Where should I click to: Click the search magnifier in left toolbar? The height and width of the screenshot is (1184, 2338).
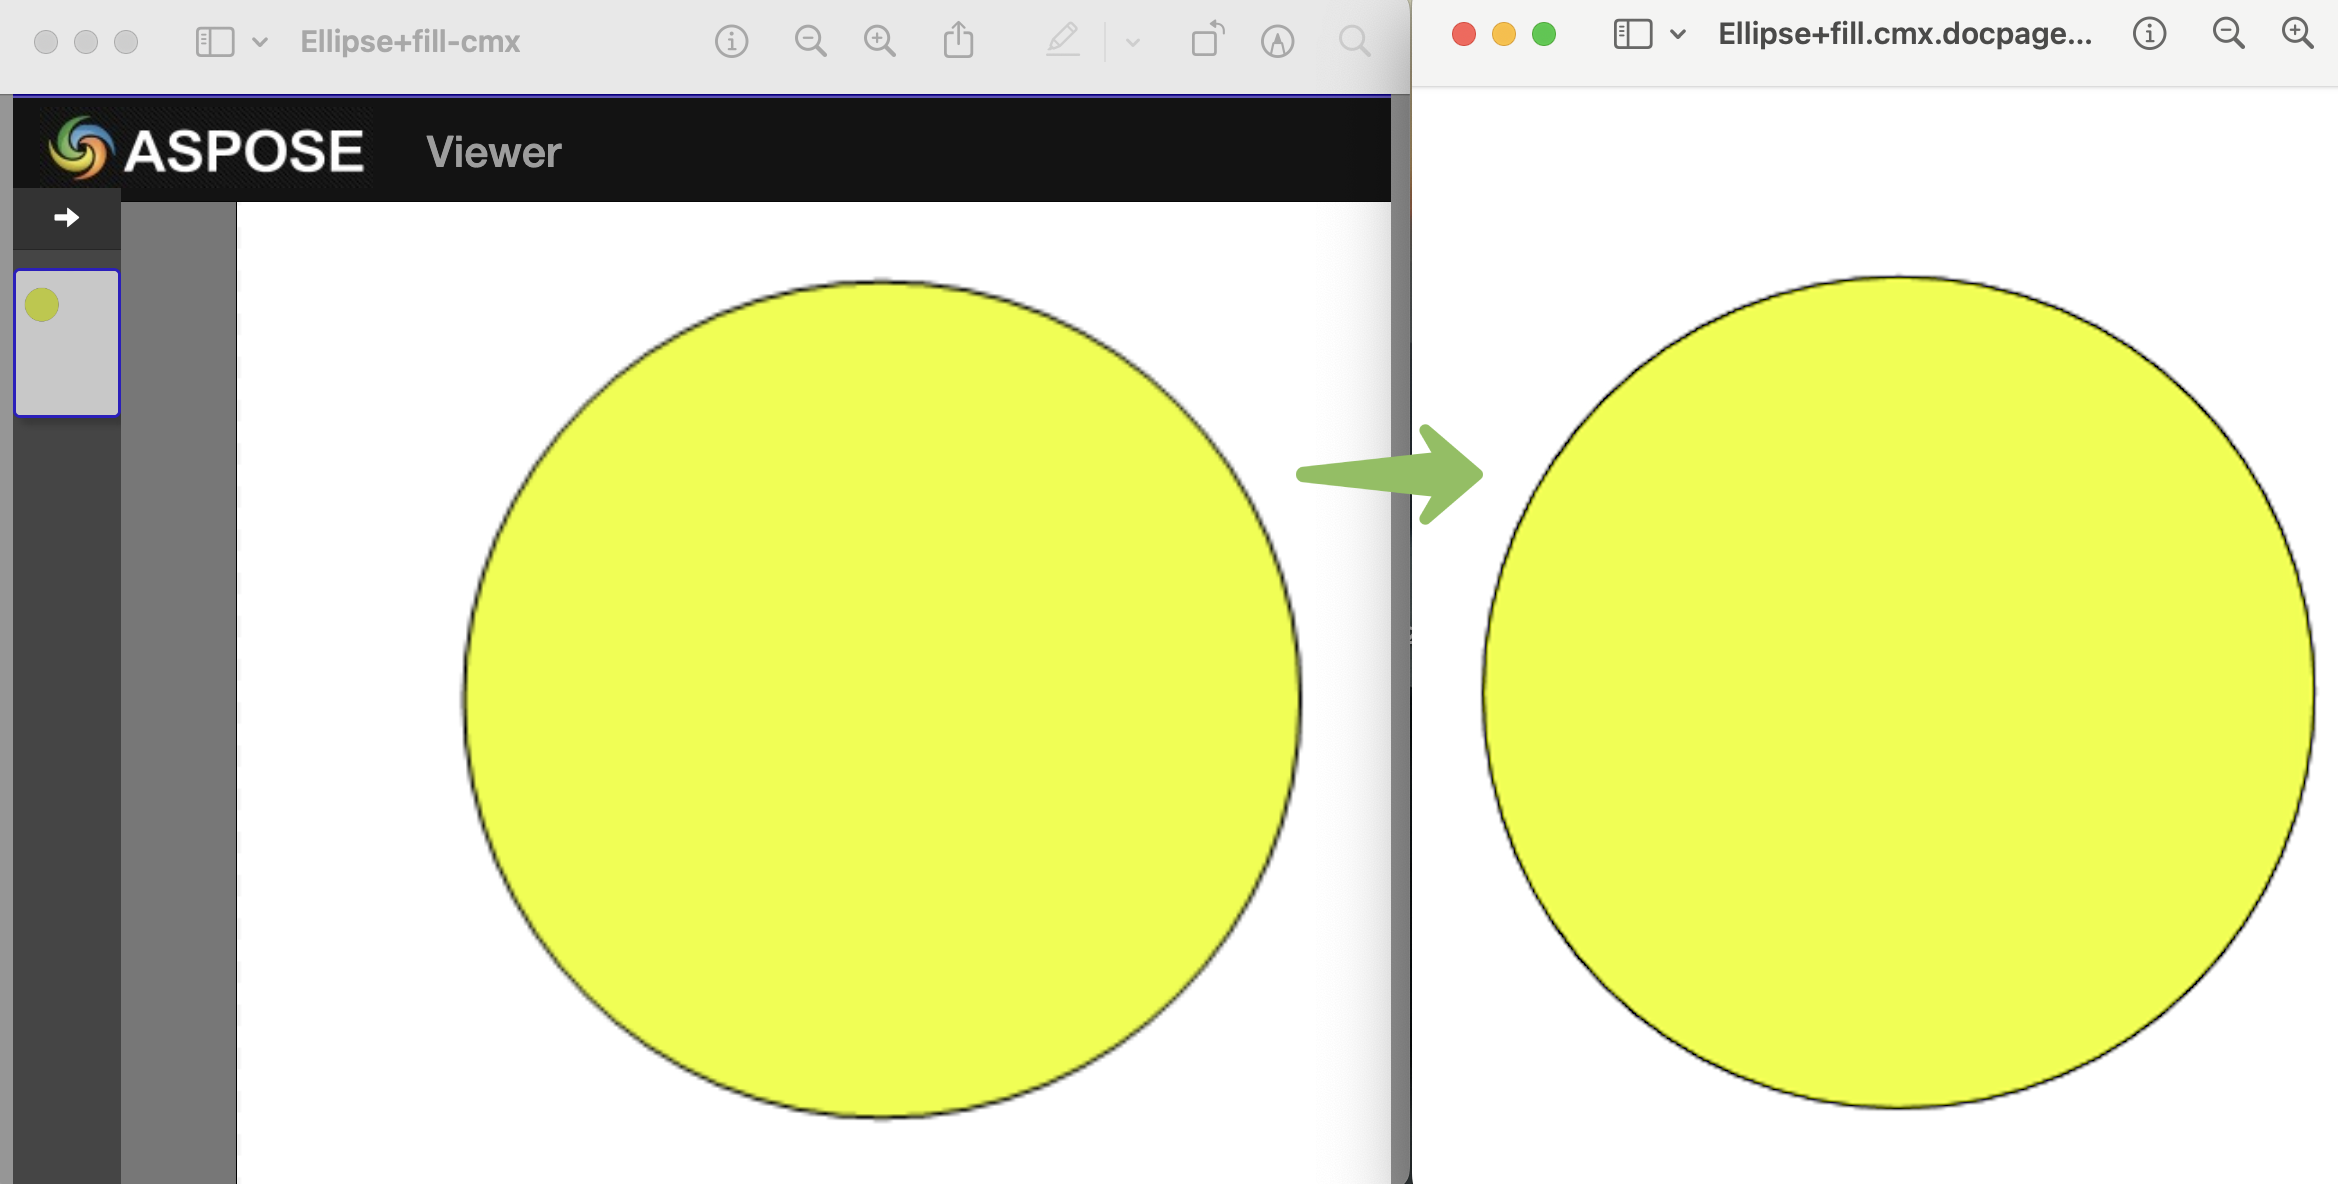1354,42
